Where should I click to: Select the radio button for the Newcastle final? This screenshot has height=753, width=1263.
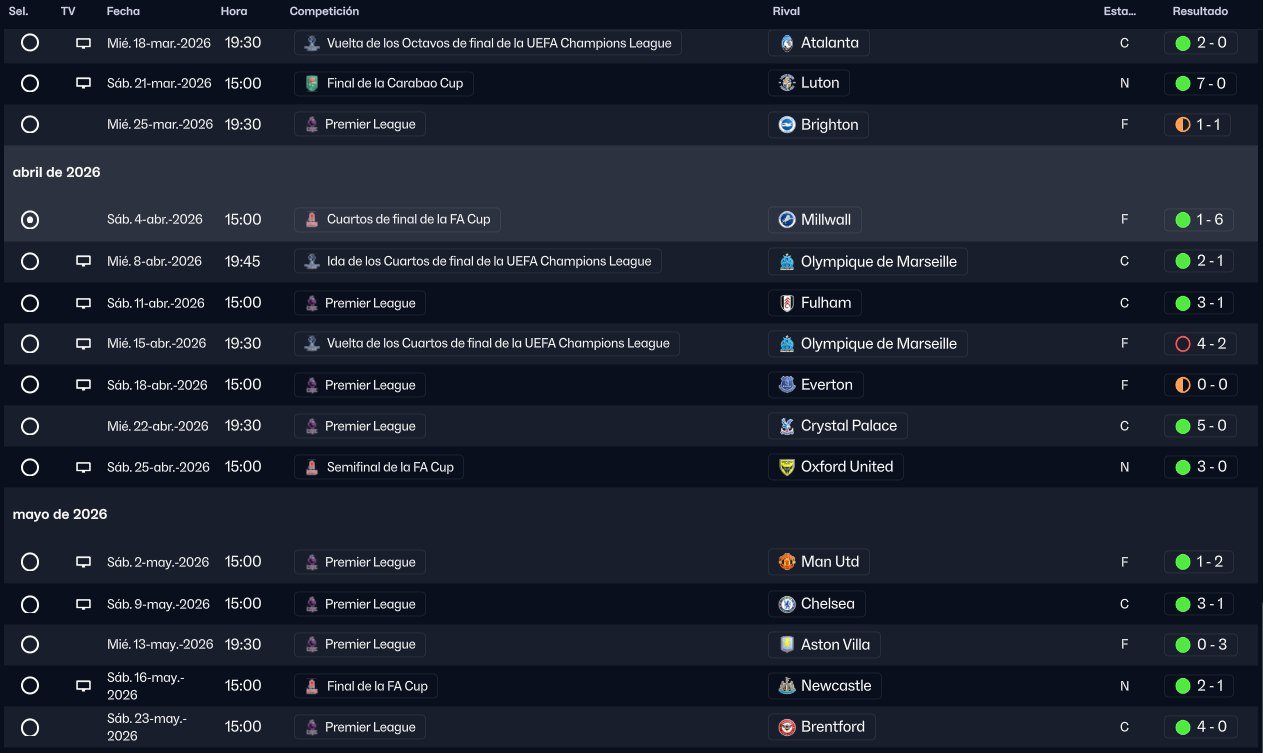tap(30, 686)
